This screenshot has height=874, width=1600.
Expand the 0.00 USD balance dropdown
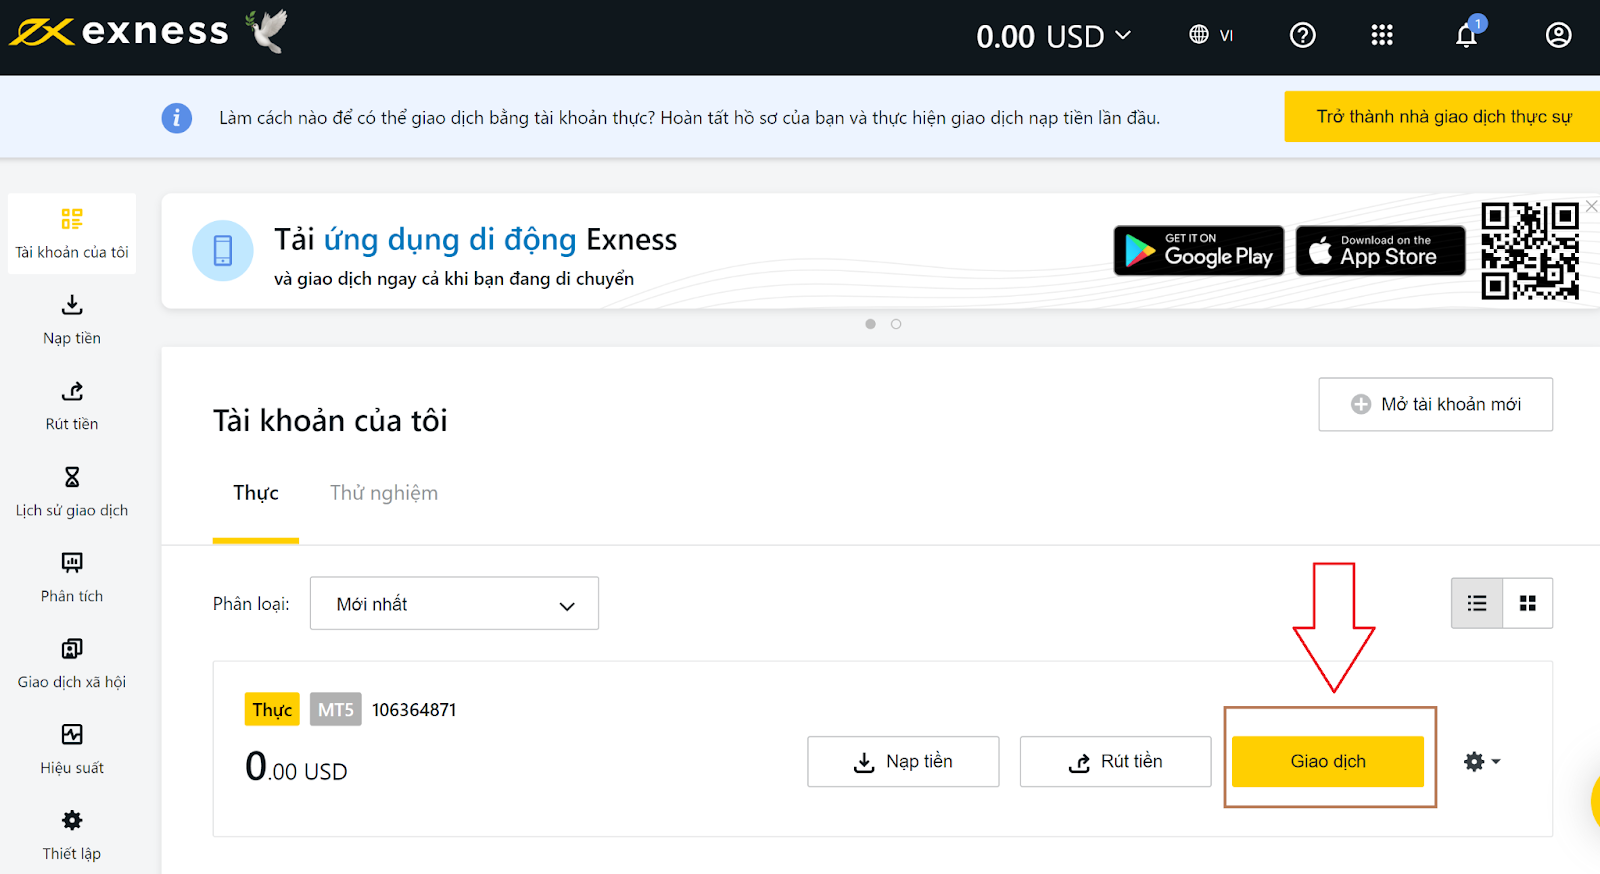(x=1054, y=36)
